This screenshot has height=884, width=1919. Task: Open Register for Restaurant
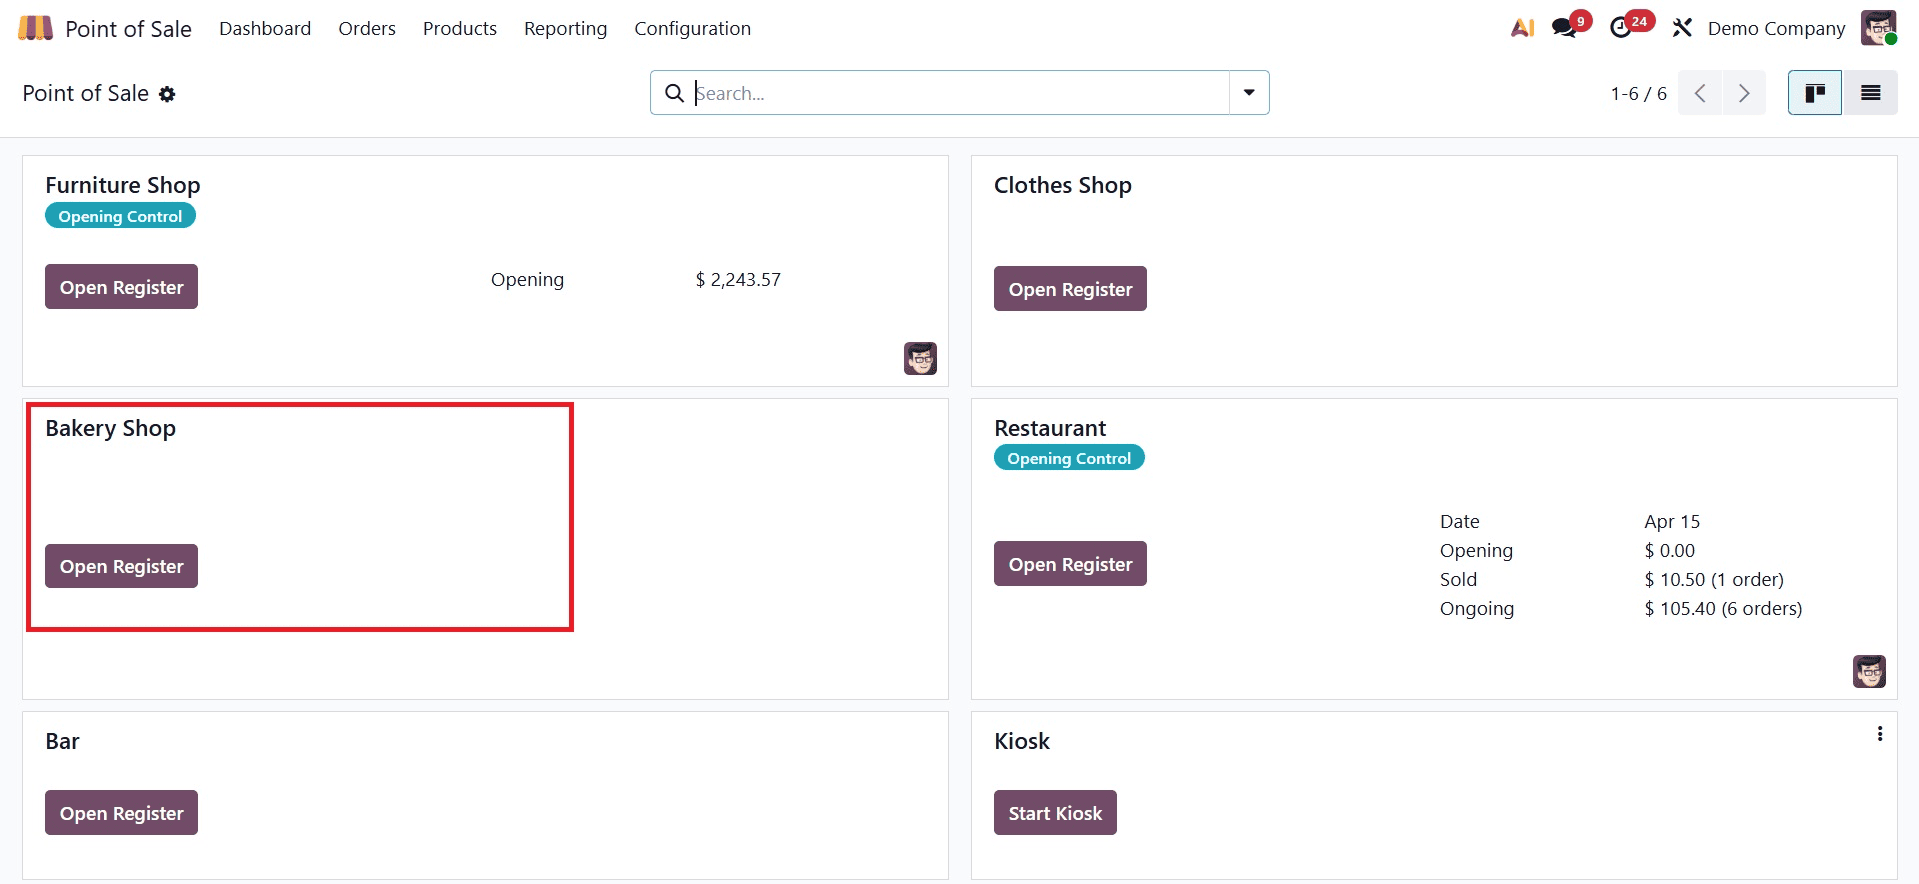pyautogui.click(x=1070, y=564)
